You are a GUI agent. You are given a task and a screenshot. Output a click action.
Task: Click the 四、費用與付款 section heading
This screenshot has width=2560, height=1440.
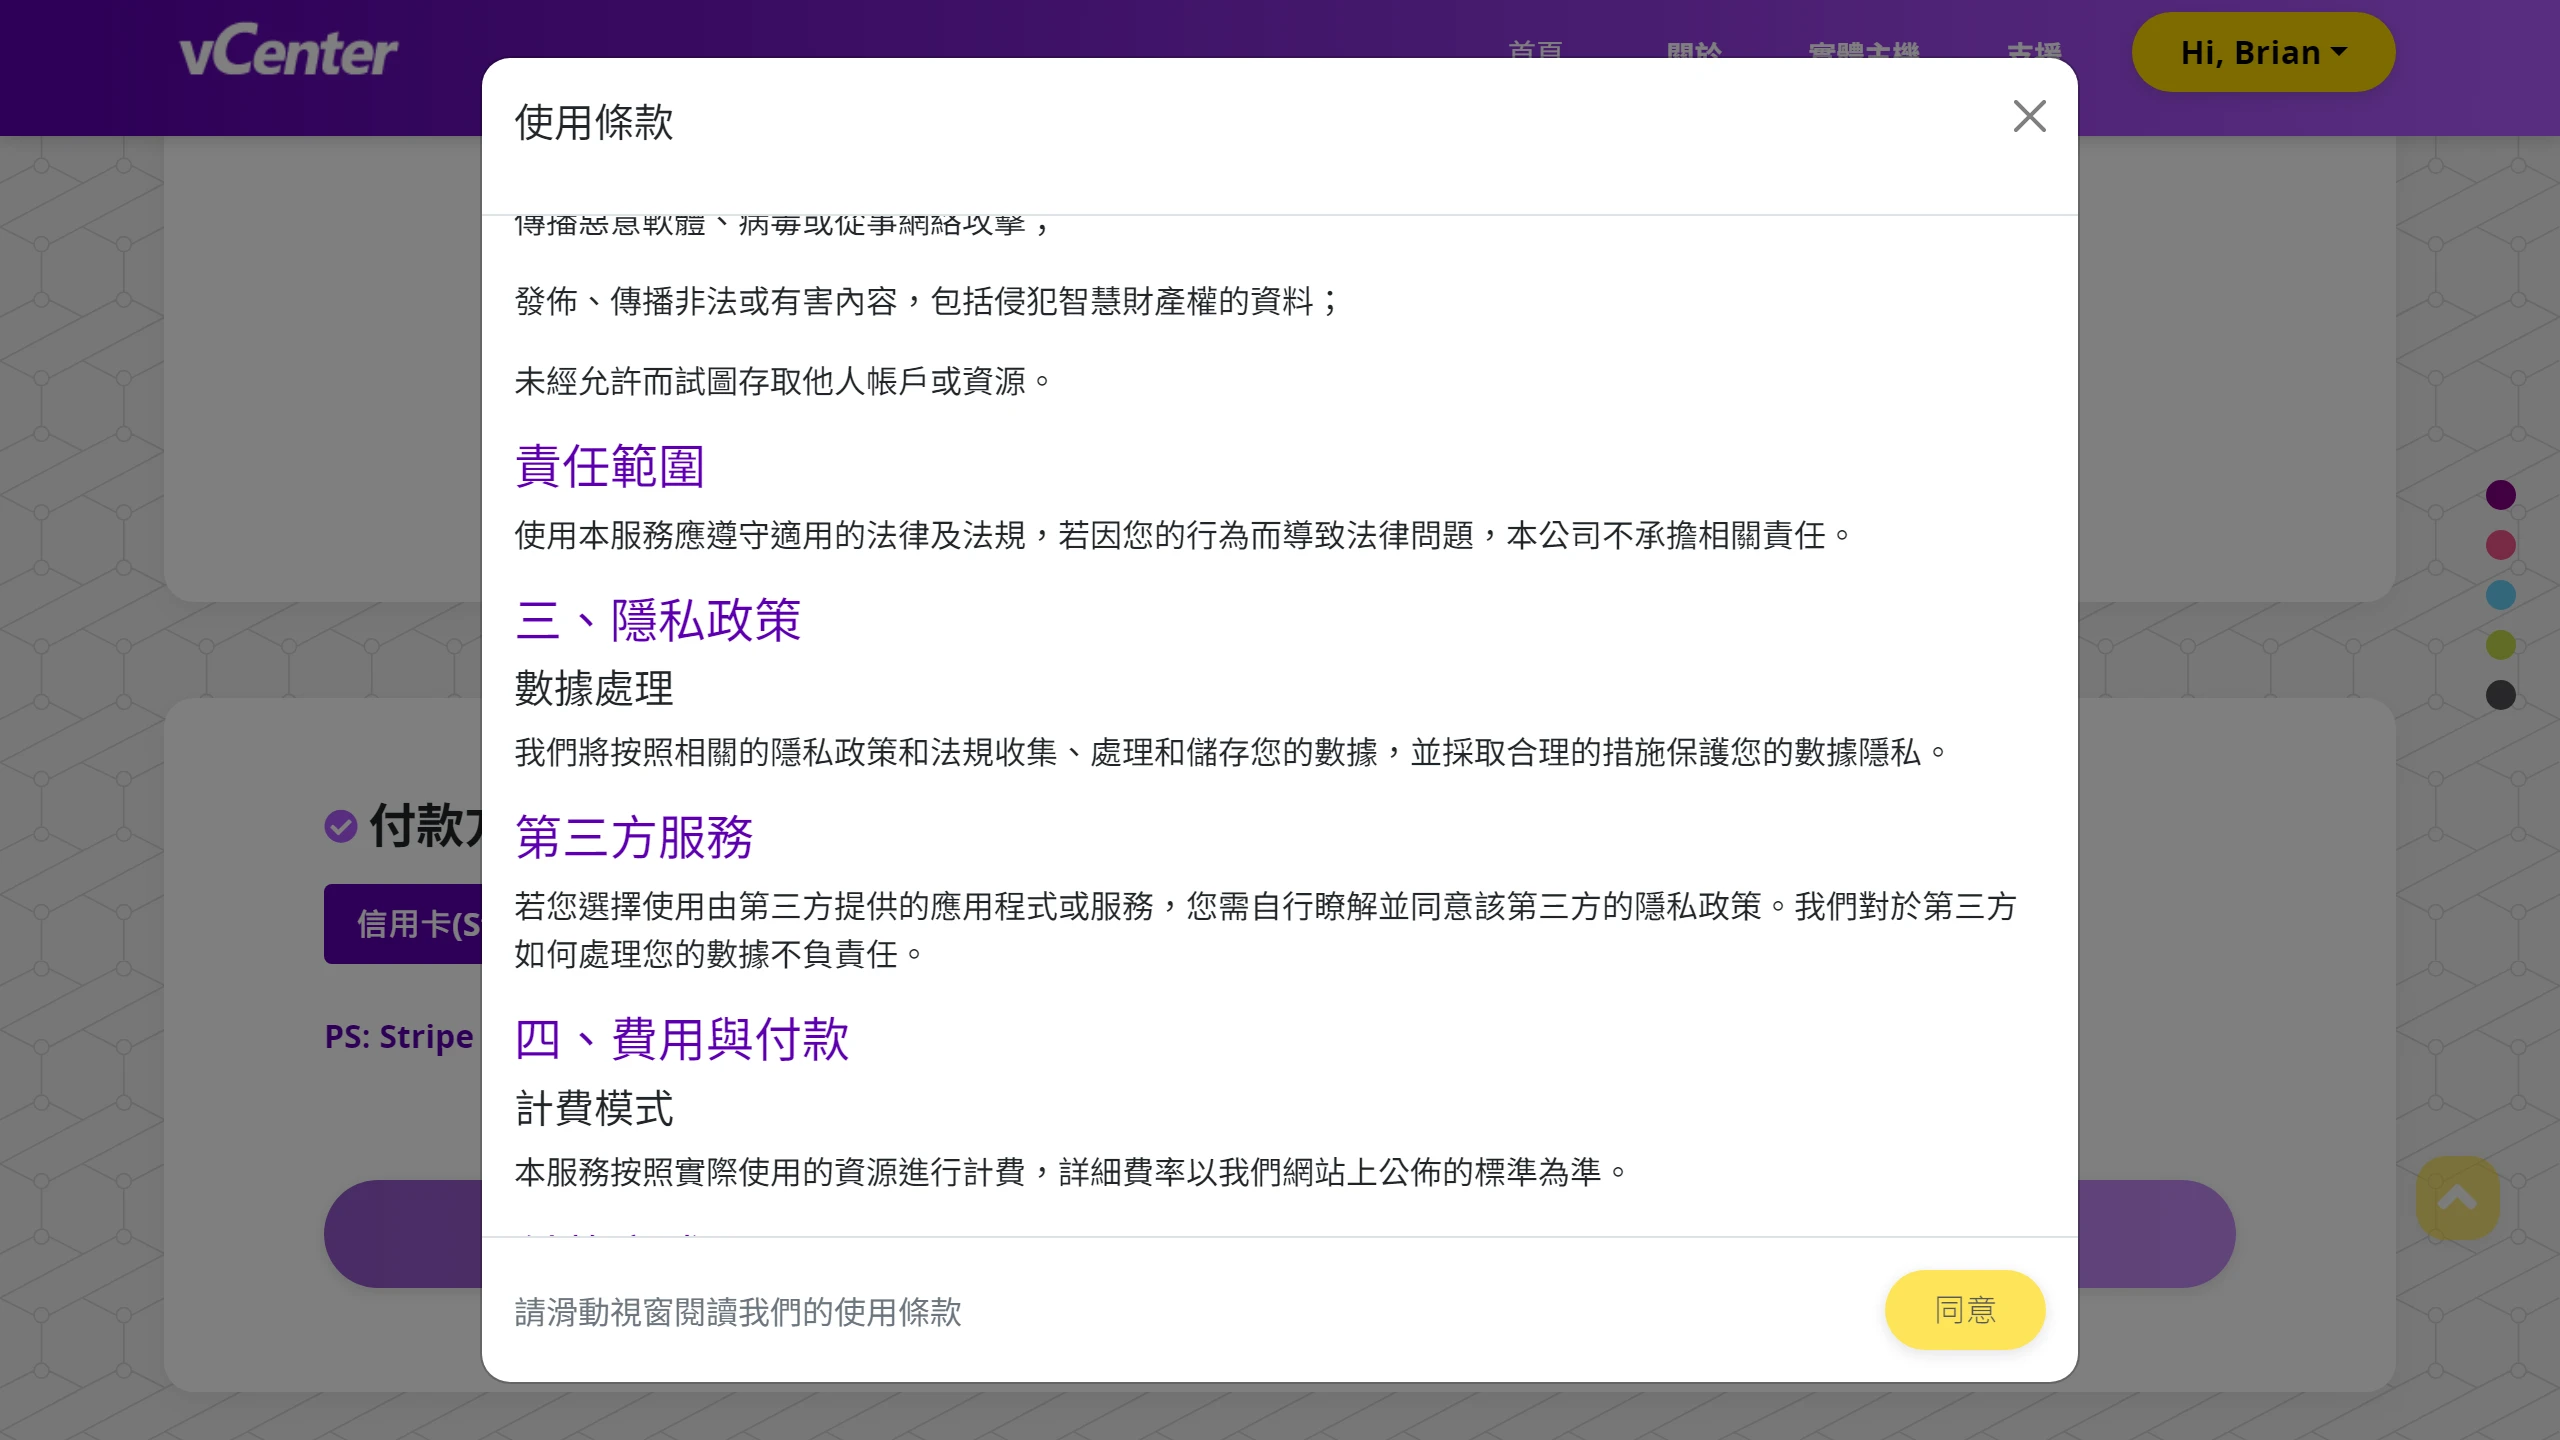pyautogui.click(x=681, y=1040)
